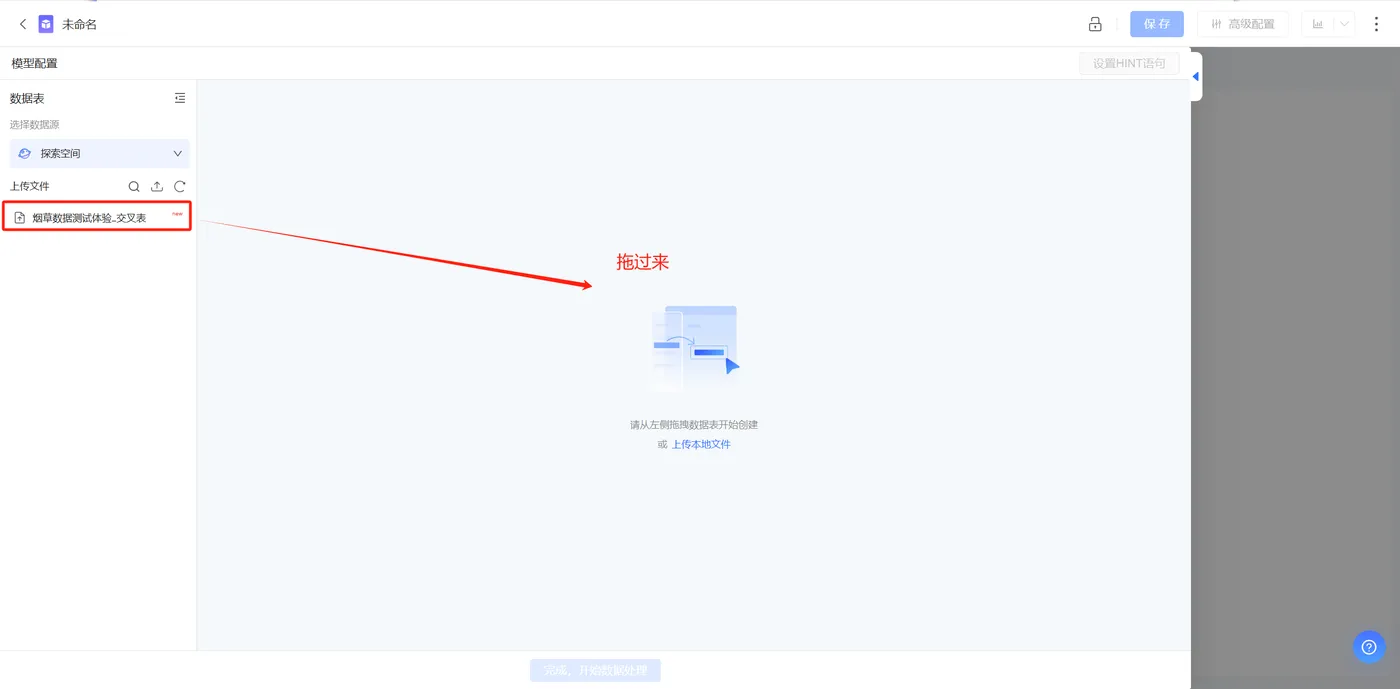Click the planet icon in 探索空间 selector

point(25,154)
